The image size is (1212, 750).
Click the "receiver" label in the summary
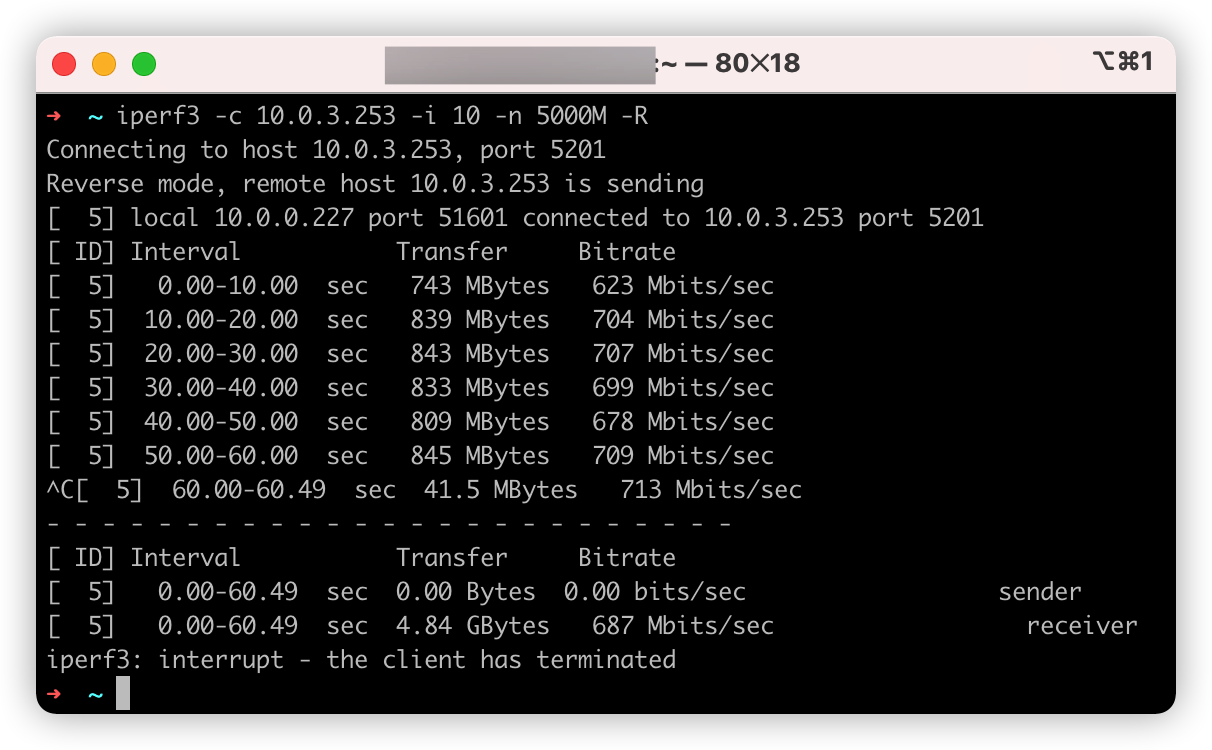click(1082, 626)
